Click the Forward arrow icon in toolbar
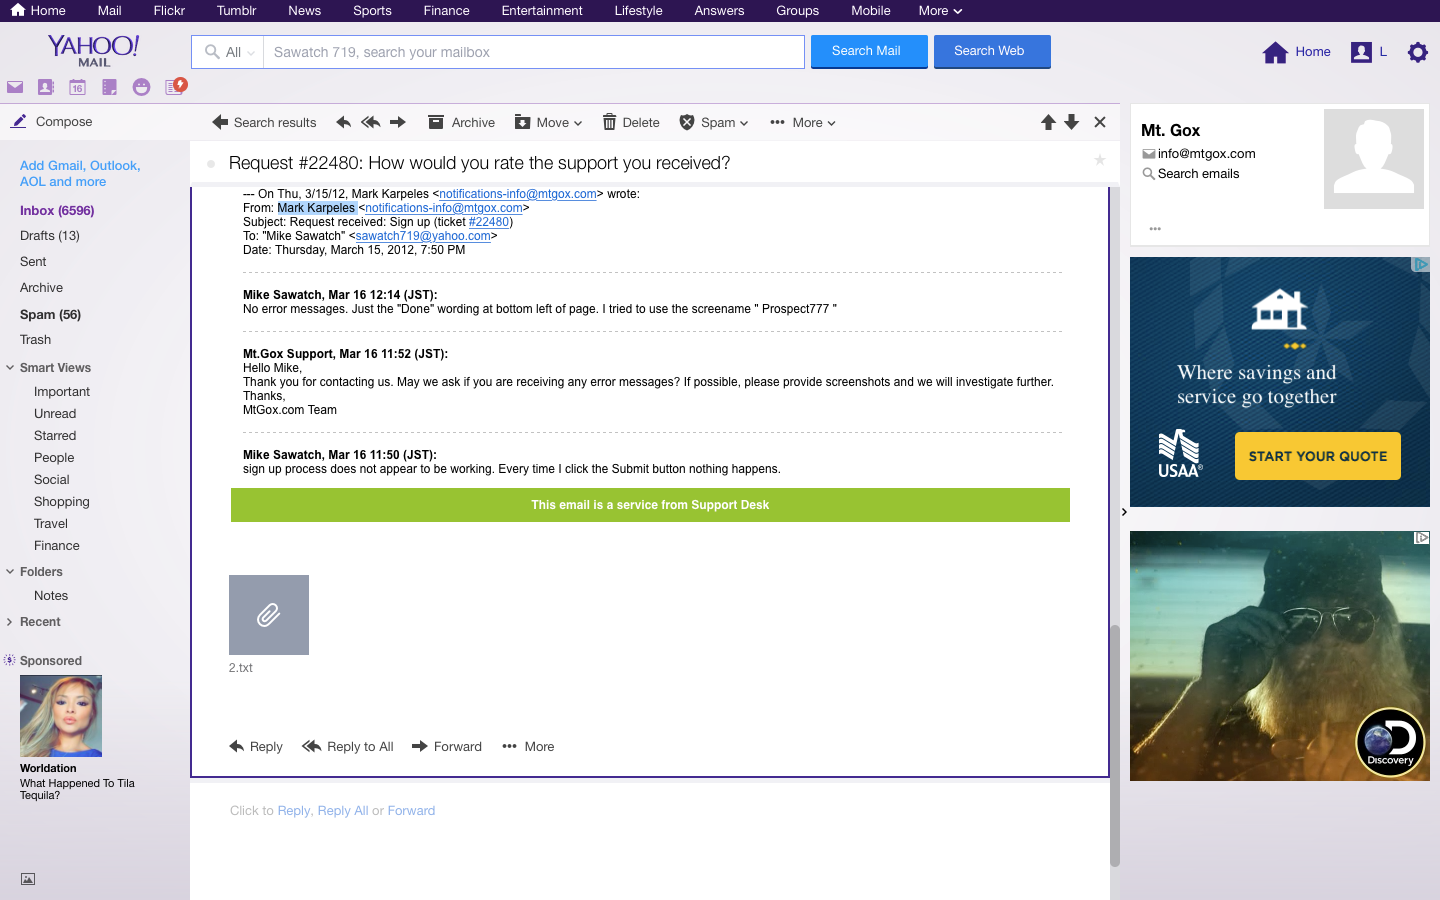Image resolution: width=1440 pixels, height=900 pixels. pyautogui.click(x=398, y=122)
